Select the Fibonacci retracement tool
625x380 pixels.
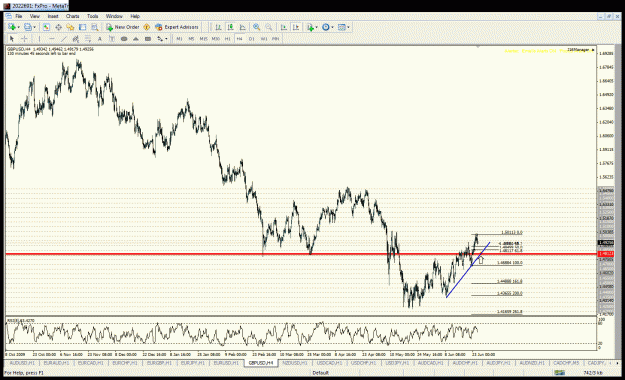click(88, 39)
